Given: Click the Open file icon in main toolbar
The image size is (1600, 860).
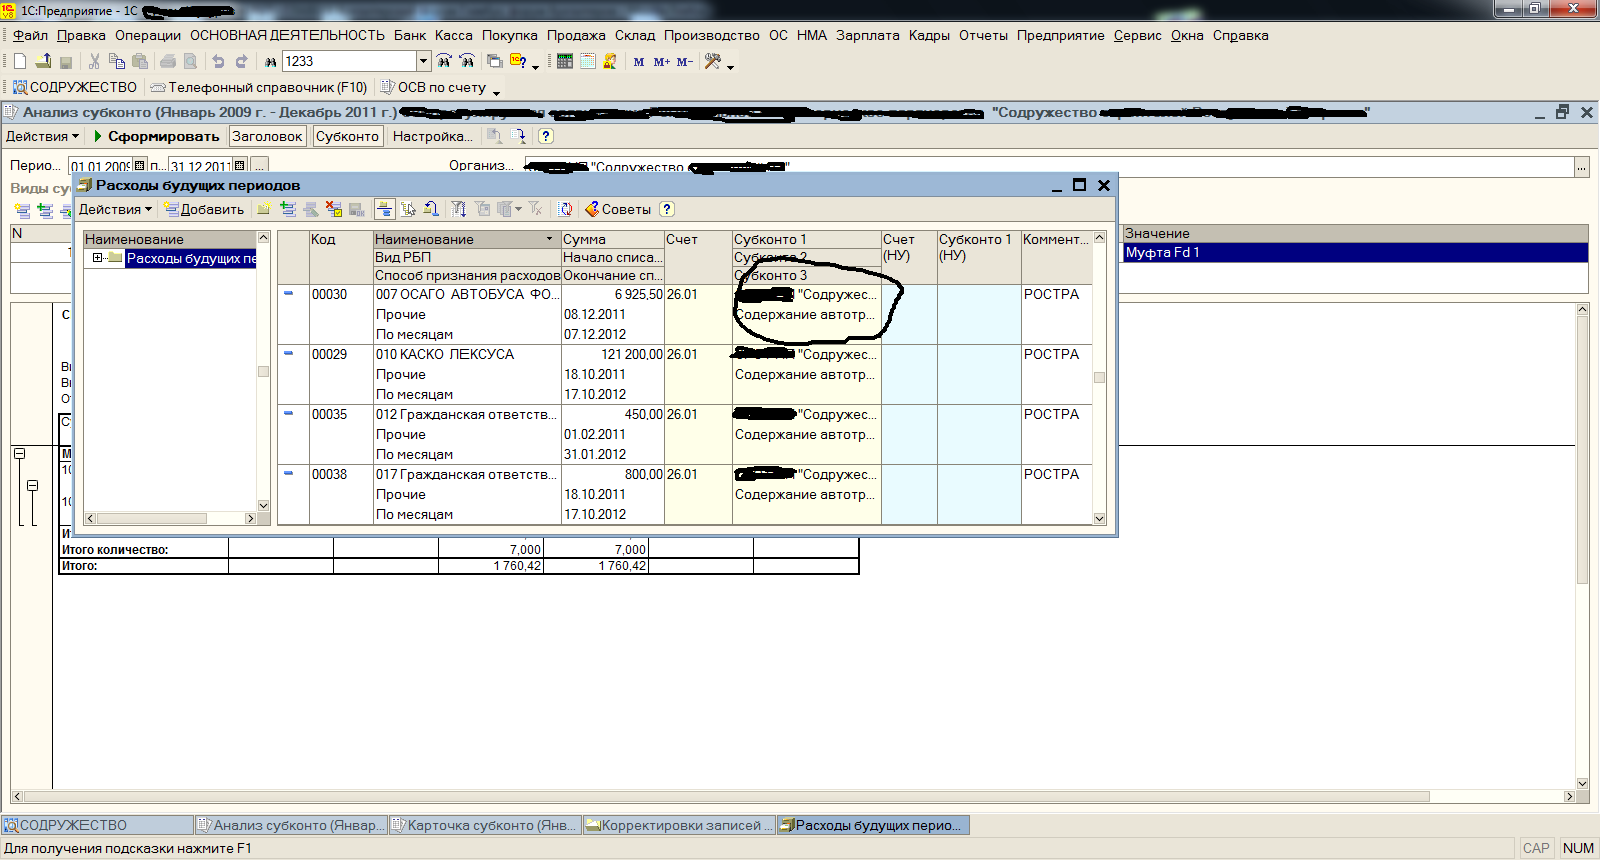Looking at the screenshot, I should pos(43,61).
